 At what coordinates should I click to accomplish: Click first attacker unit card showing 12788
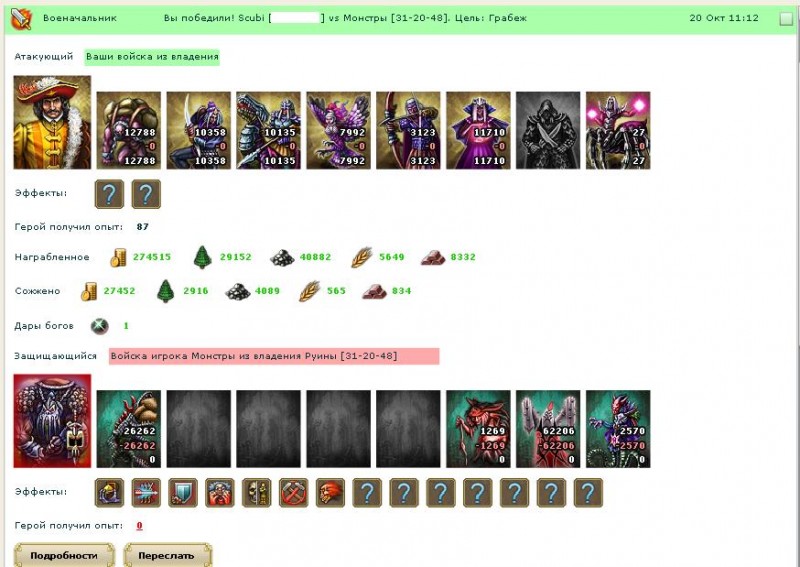129,130
